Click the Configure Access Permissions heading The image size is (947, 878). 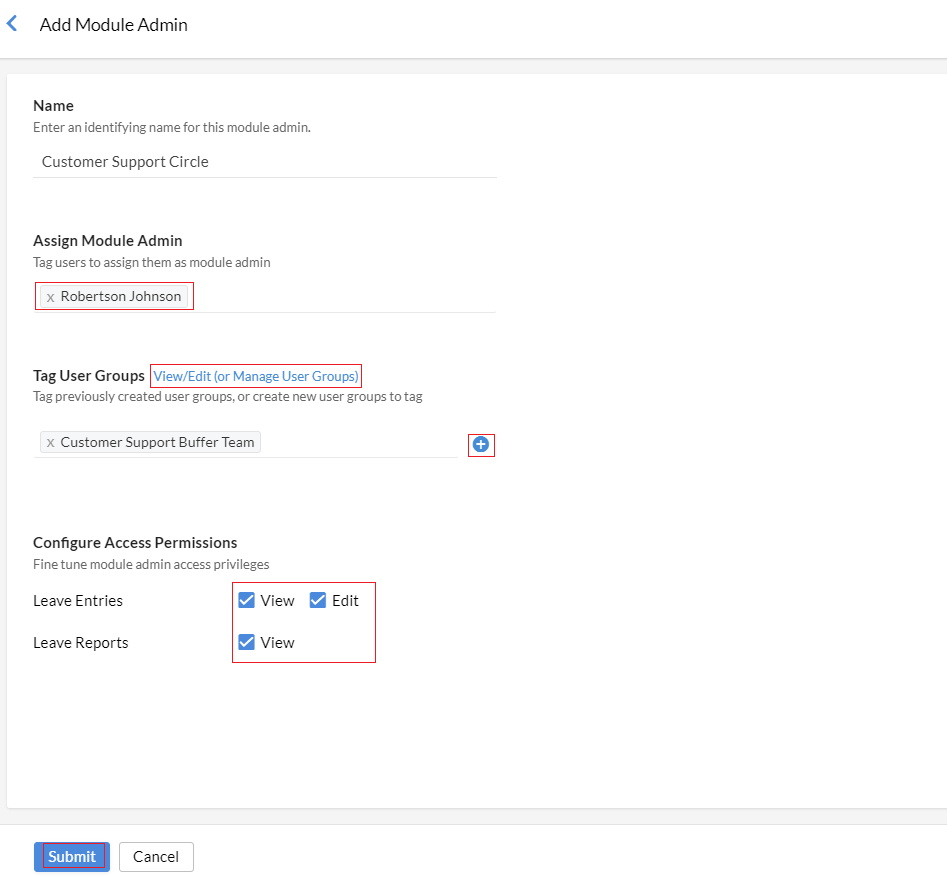135,542
